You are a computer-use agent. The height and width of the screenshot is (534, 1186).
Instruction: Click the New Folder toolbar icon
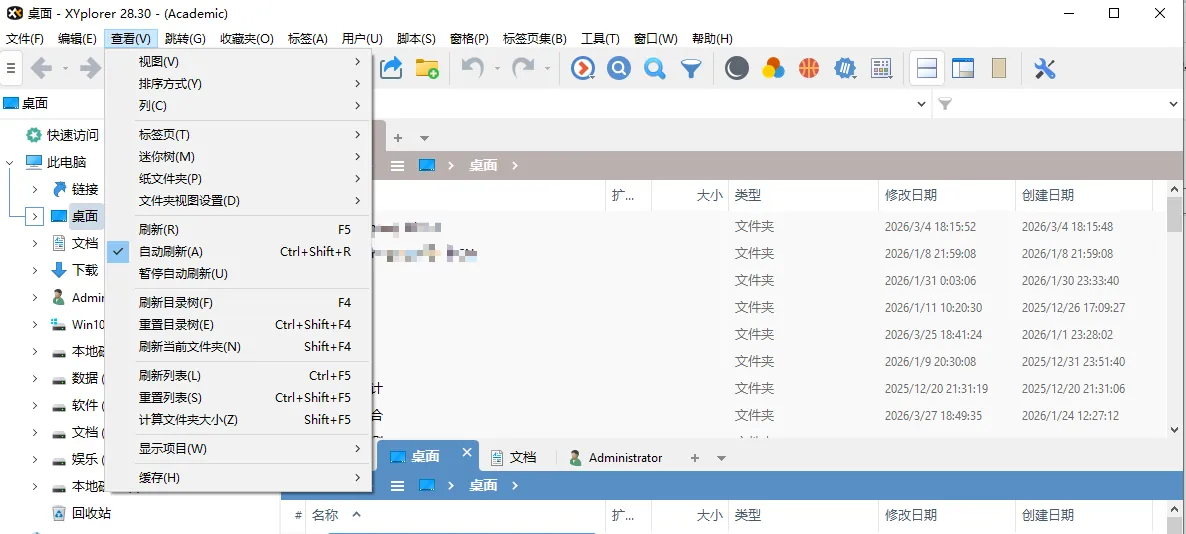click(x=427, y=68)
